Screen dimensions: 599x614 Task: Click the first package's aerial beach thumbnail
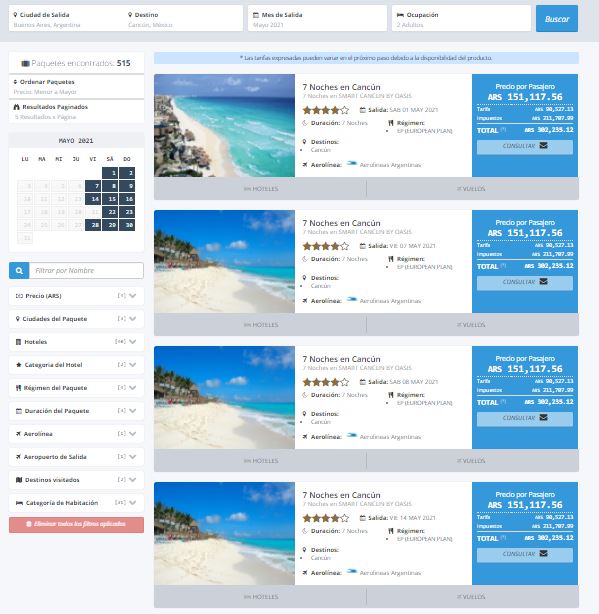point(224,125)
